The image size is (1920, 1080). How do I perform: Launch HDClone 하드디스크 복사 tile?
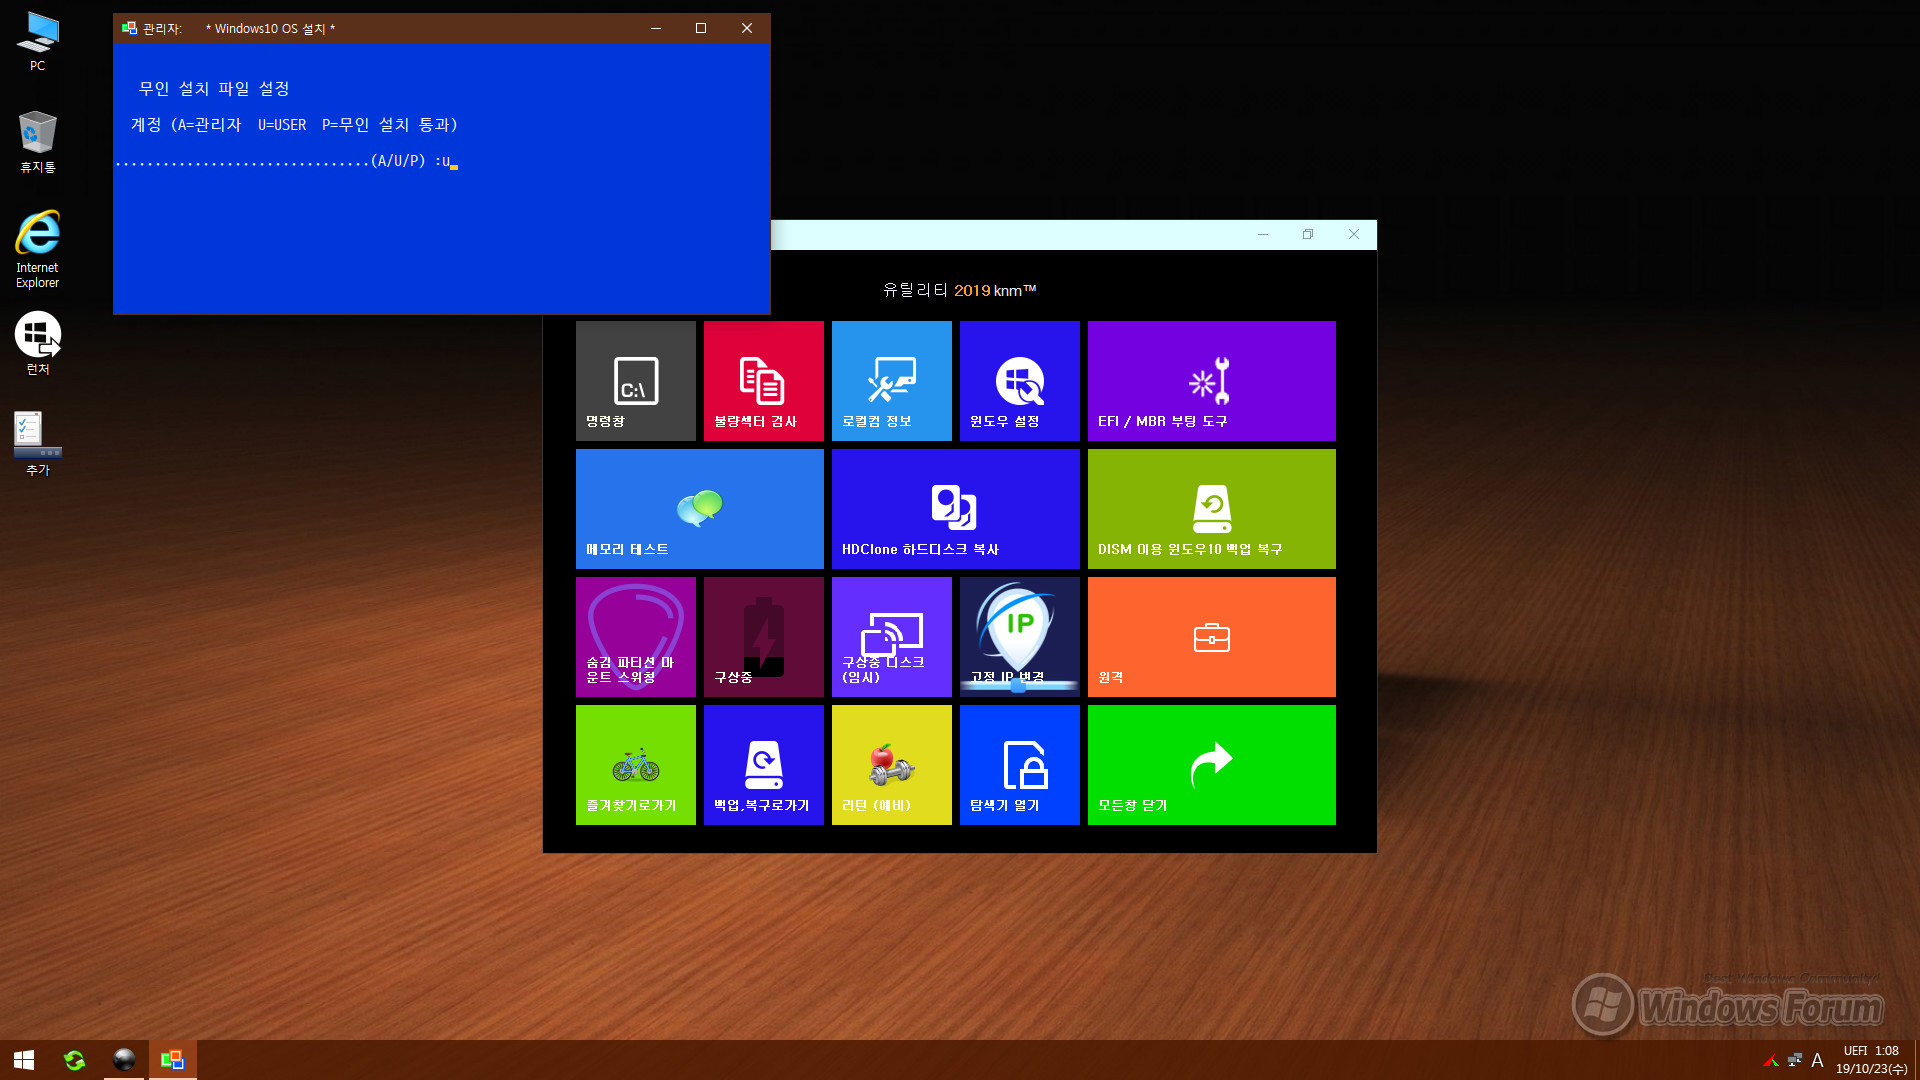click(956, 509)
